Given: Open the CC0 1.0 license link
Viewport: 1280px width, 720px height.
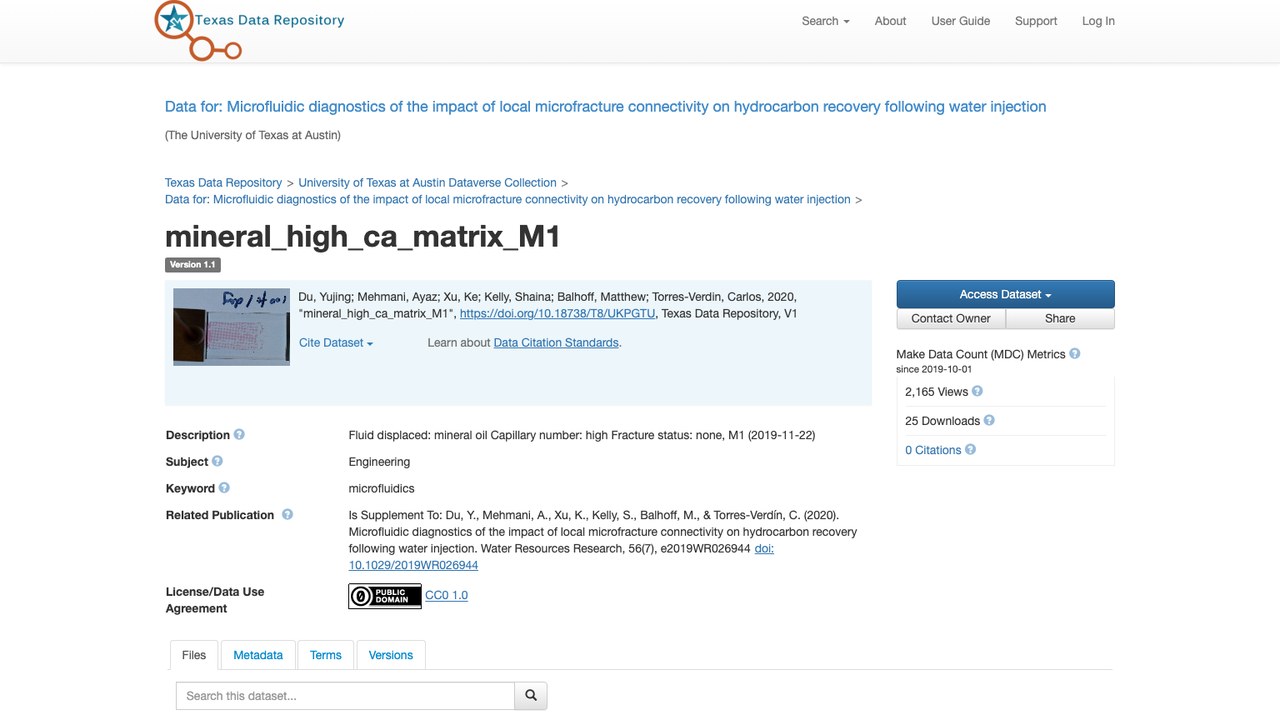Looking at the screenshot, I should coord(447,595).
